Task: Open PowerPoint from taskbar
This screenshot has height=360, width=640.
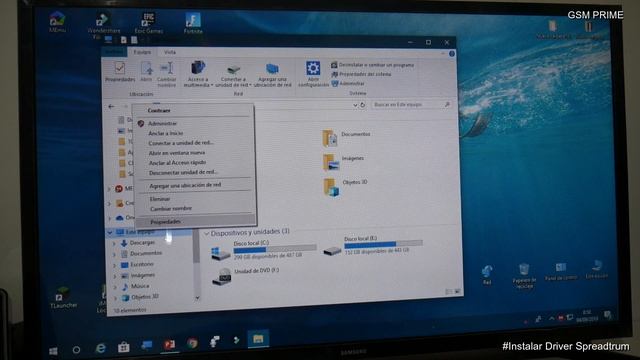Action: (169, 344)
